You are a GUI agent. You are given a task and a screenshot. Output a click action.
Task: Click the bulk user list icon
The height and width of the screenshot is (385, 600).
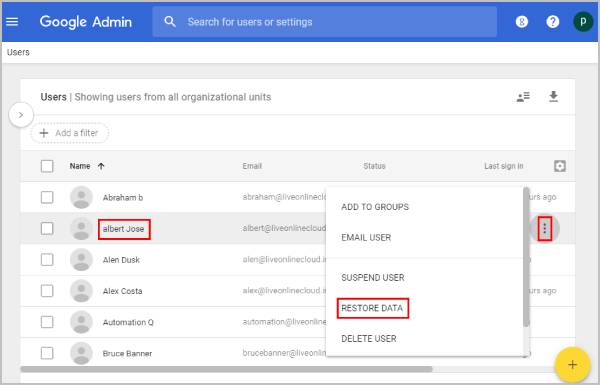pos(523,97)
